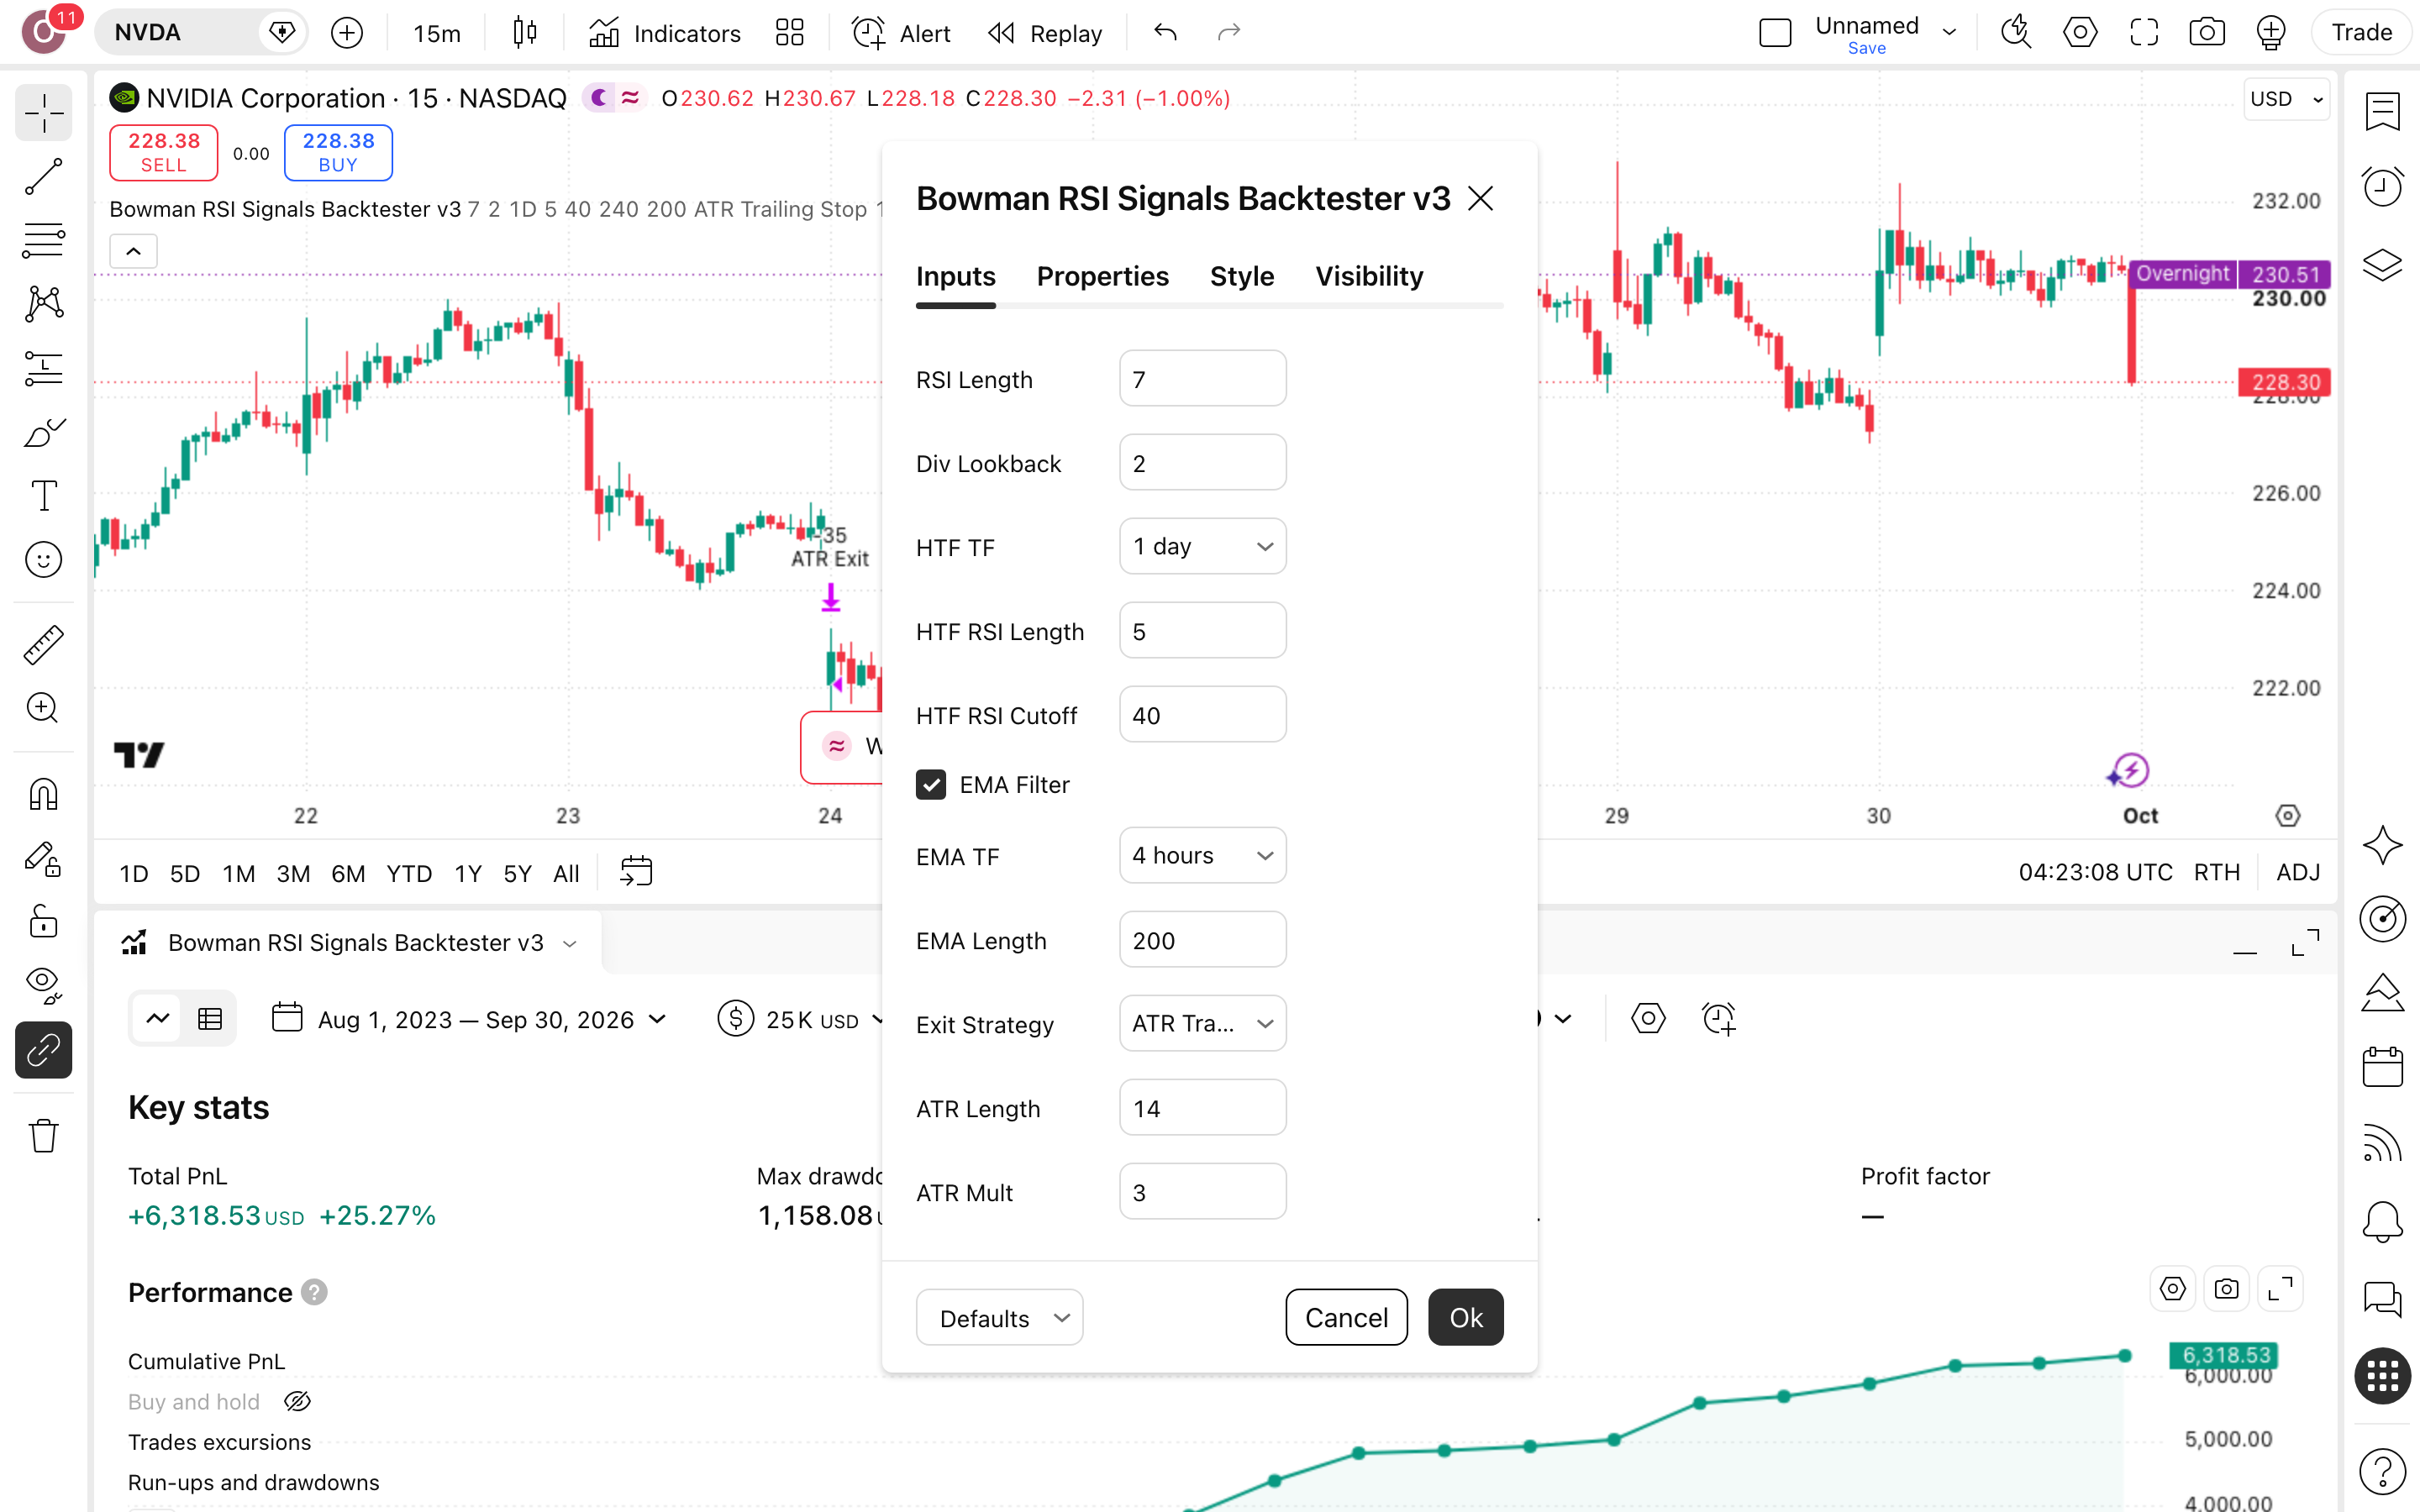Open the EMA TF dropdown set to 4 hours
The height and width of the screenshot is (1512, 2420).
coord(1202,855)
